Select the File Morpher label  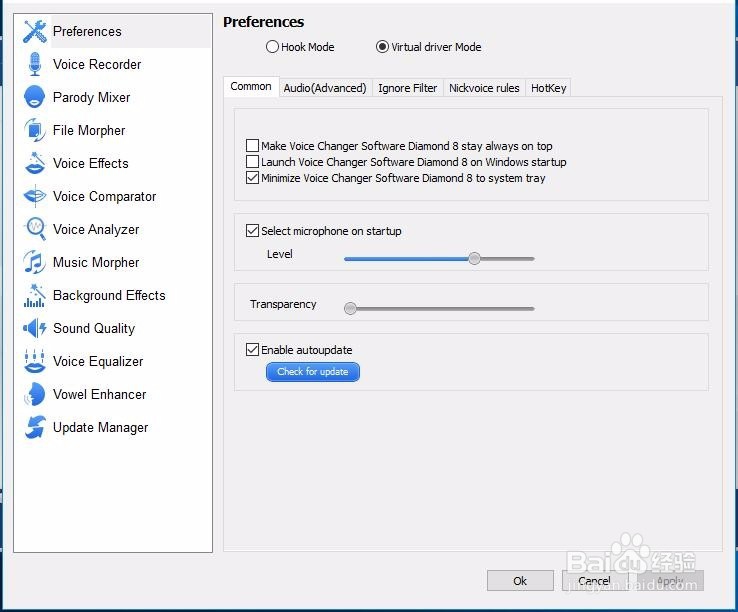[x=89, y=130]
